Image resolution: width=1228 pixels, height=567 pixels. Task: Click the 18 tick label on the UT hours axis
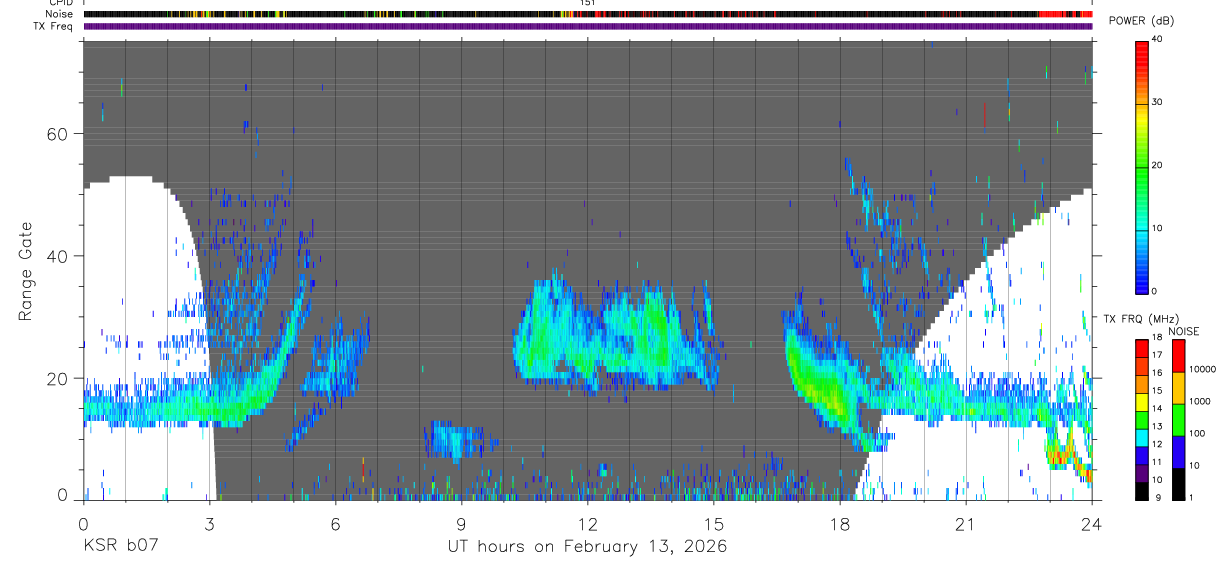839,524
